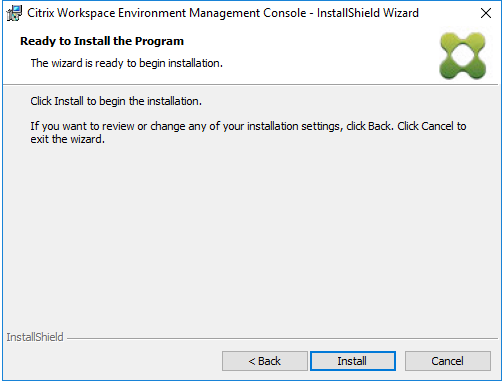Click the green Citrix logo
Viewport: 504px width, 381px height.
click(x=463, y=56)
